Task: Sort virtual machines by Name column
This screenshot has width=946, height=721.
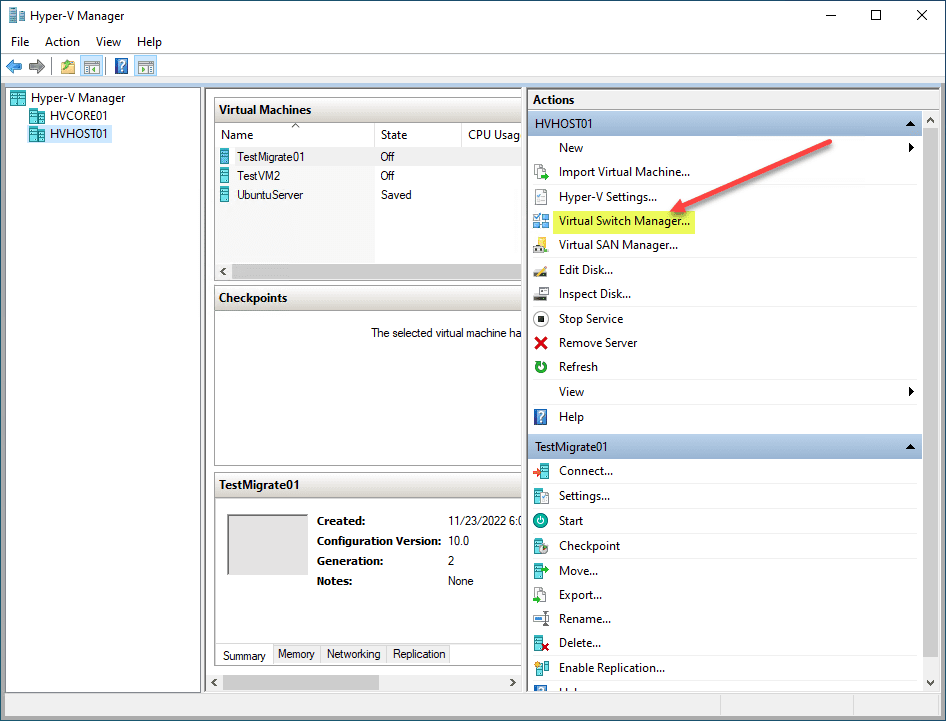Action: point(295,135)
